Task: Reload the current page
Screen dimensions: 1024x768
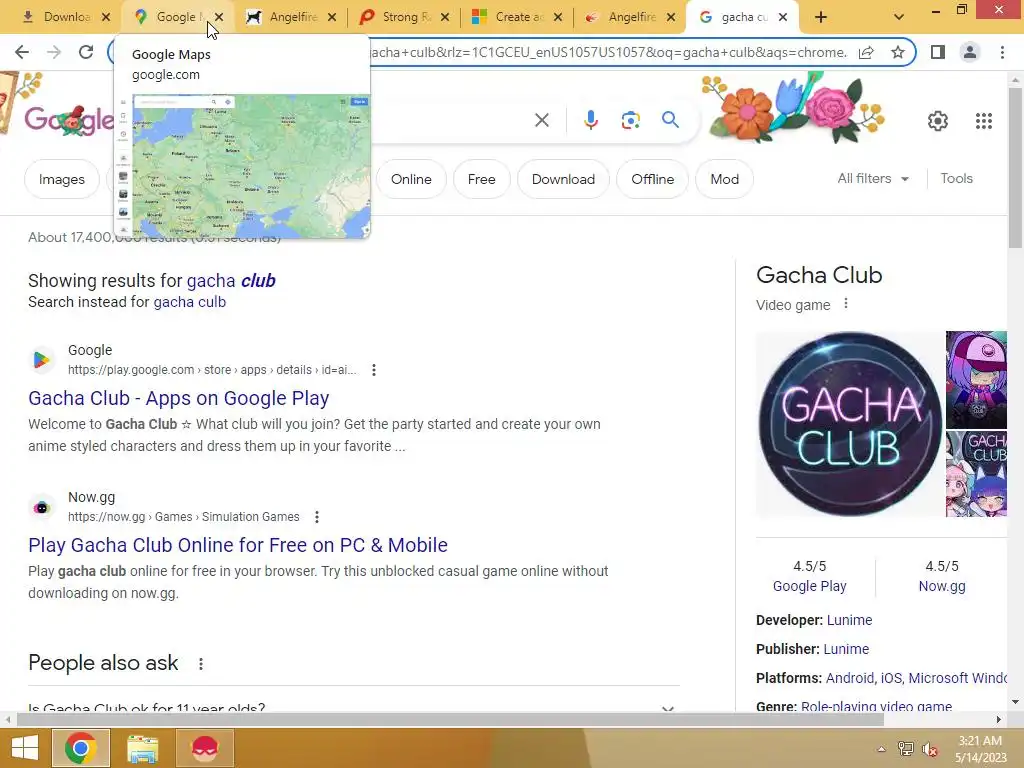Action: pyautogui.click(x=86, y=52)
